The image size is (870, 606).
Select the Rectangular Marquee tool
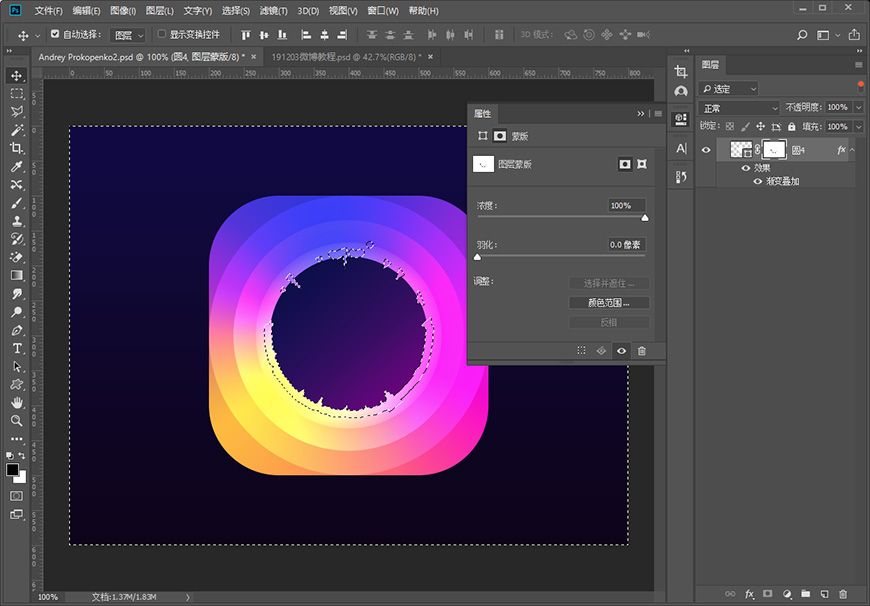[x=17, y=94]
